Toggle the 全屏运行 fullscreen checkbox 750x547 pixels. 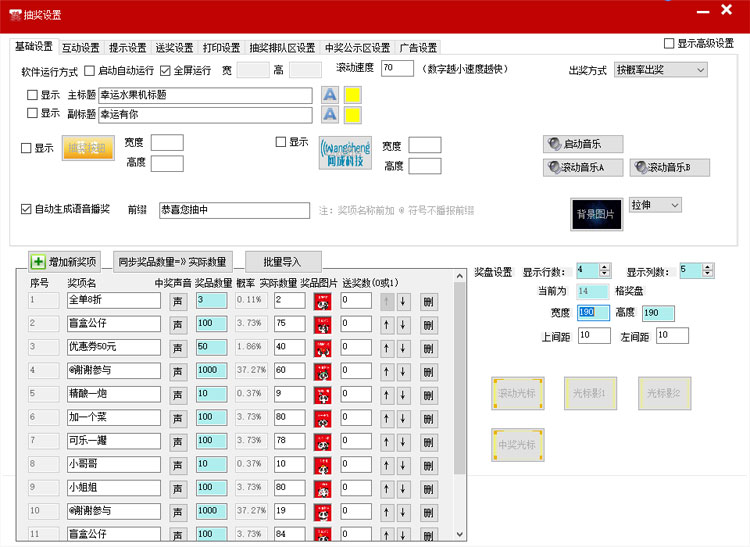(166, 71)
